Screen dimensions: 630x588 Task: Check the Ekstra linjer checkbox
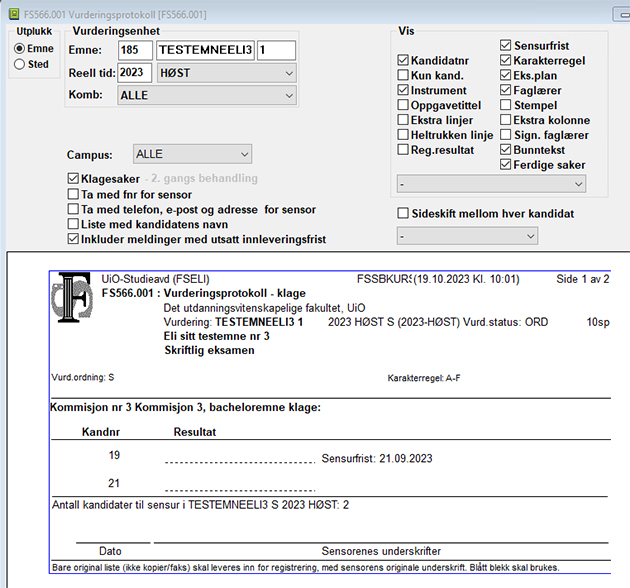tap(403, 120)
